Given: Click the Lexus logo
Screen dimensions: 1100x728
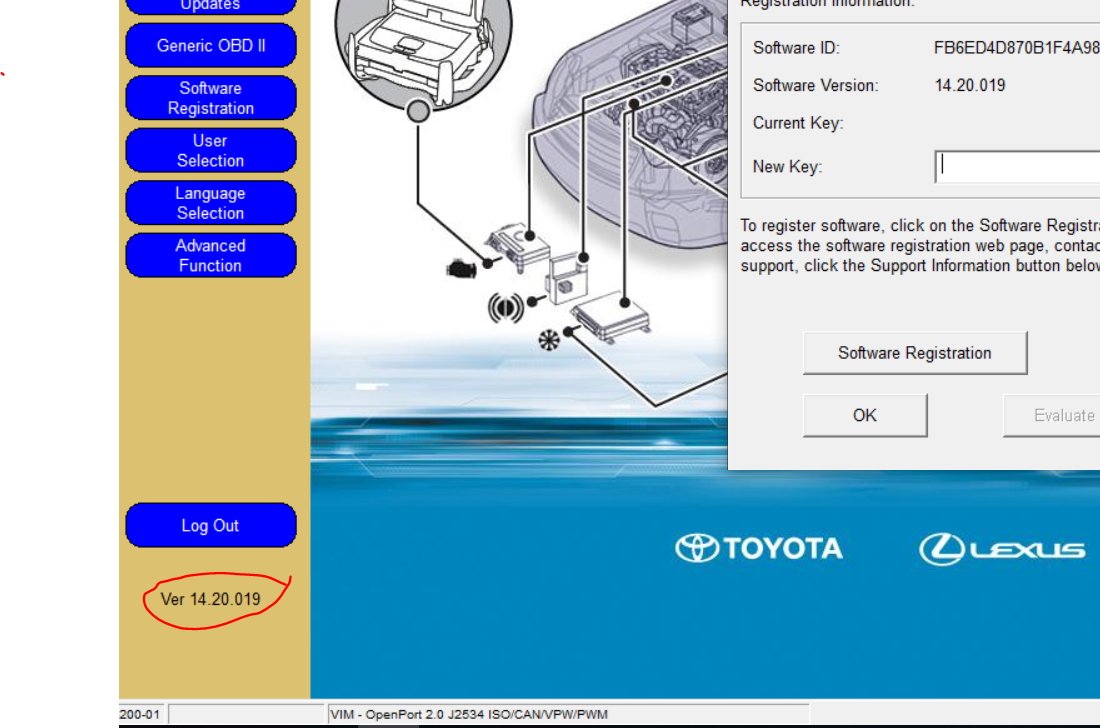Looking at the screenshot, I should click(x=1002, y=549).
